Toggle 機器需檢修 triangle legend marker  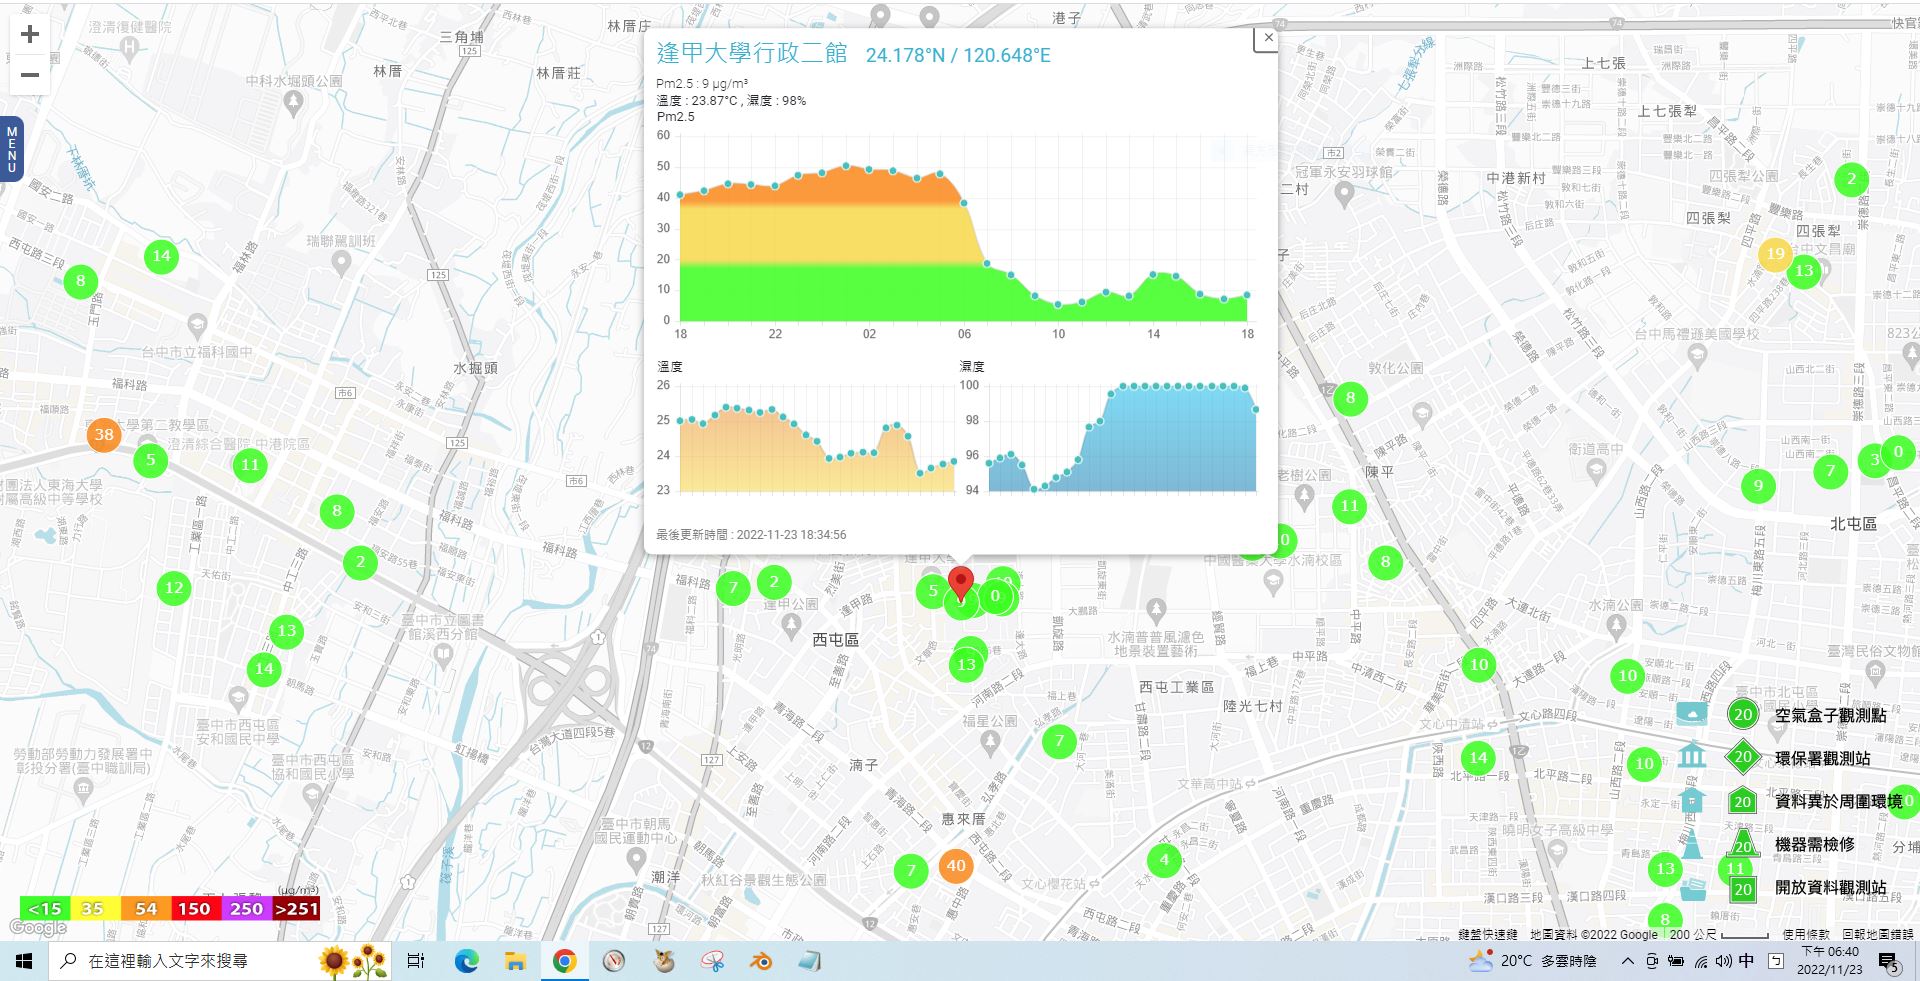point(1743,843)
